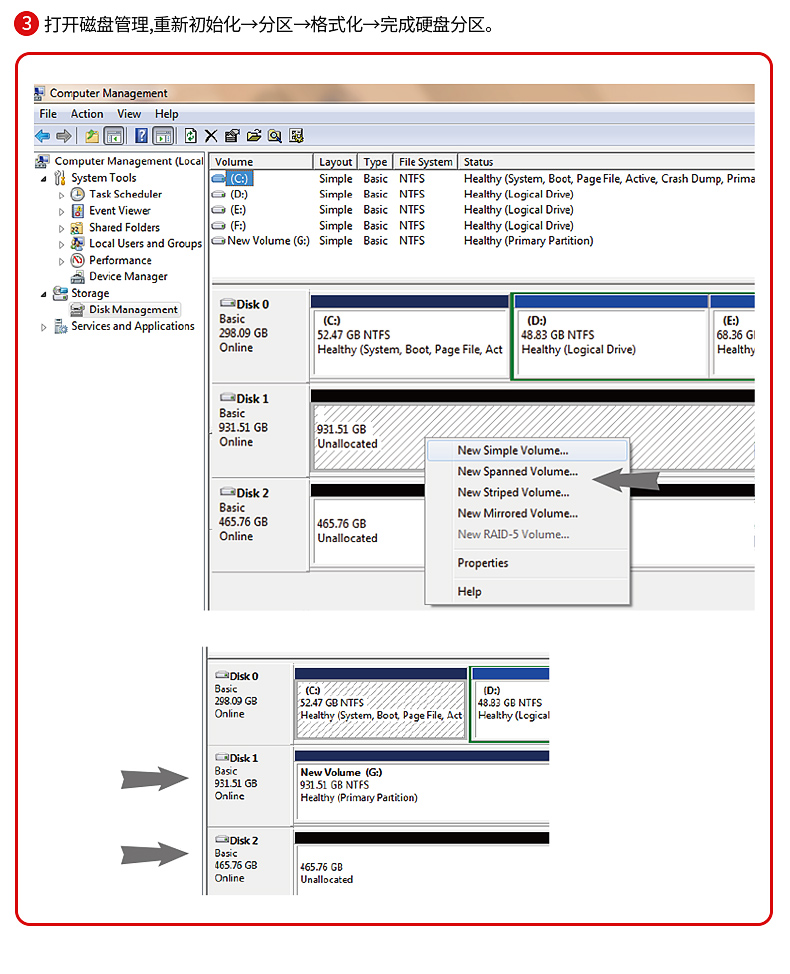This screenshot has width=790, height=974.
Task: Click the Computer Management title bar icon
Action: [x=39, y=93]
